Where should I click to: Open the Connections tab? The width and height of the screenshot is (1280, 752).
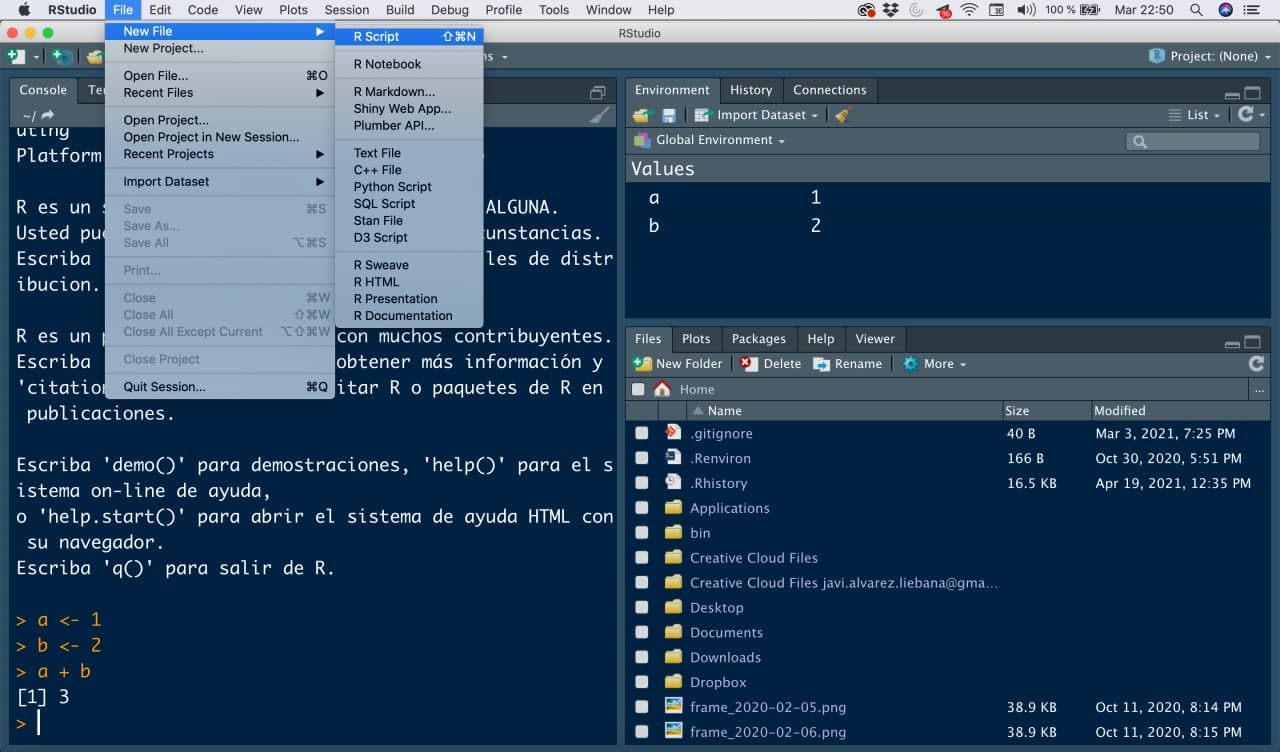830,90
